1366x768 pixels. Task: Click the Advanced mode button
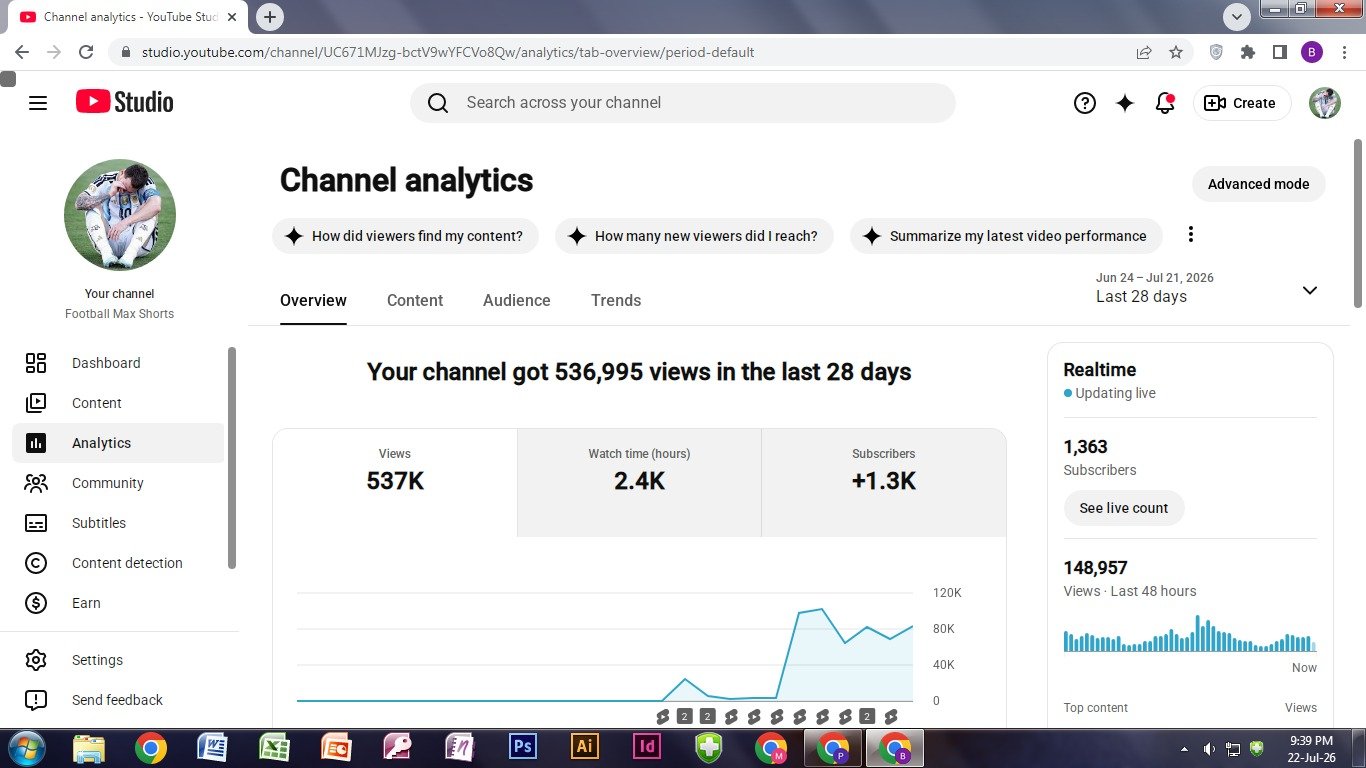coord(1258,184)
